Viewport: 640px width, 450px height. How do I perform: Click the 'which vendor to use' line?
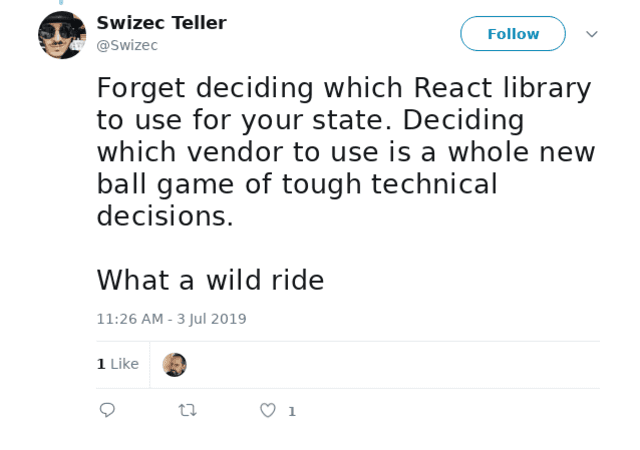click(346, 152)
